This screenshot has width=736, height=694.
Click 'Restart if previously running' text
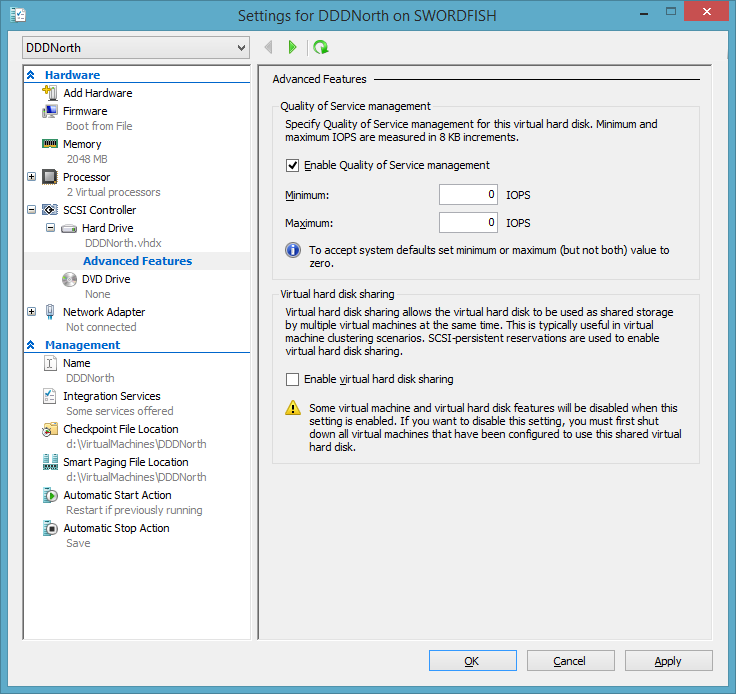pos(134,510)
